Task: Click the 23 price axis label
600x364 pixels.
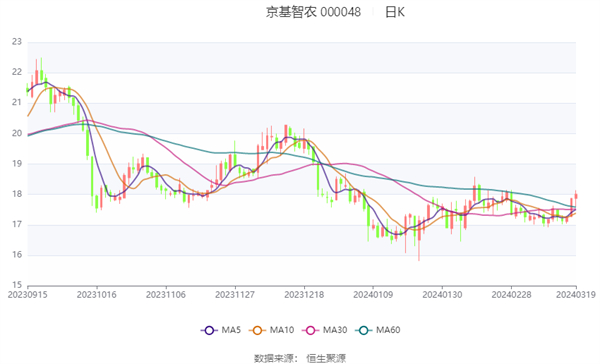Action: pos(17,42)
